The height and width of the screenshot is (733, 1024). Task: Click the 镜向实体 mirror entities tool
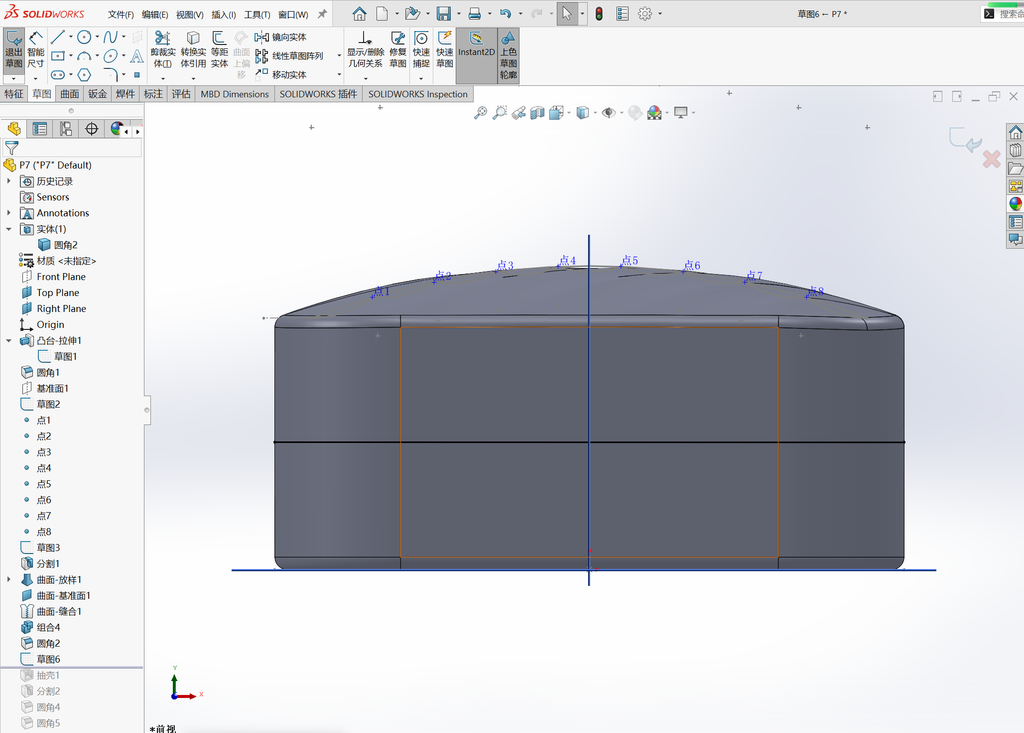pos(281,37)
